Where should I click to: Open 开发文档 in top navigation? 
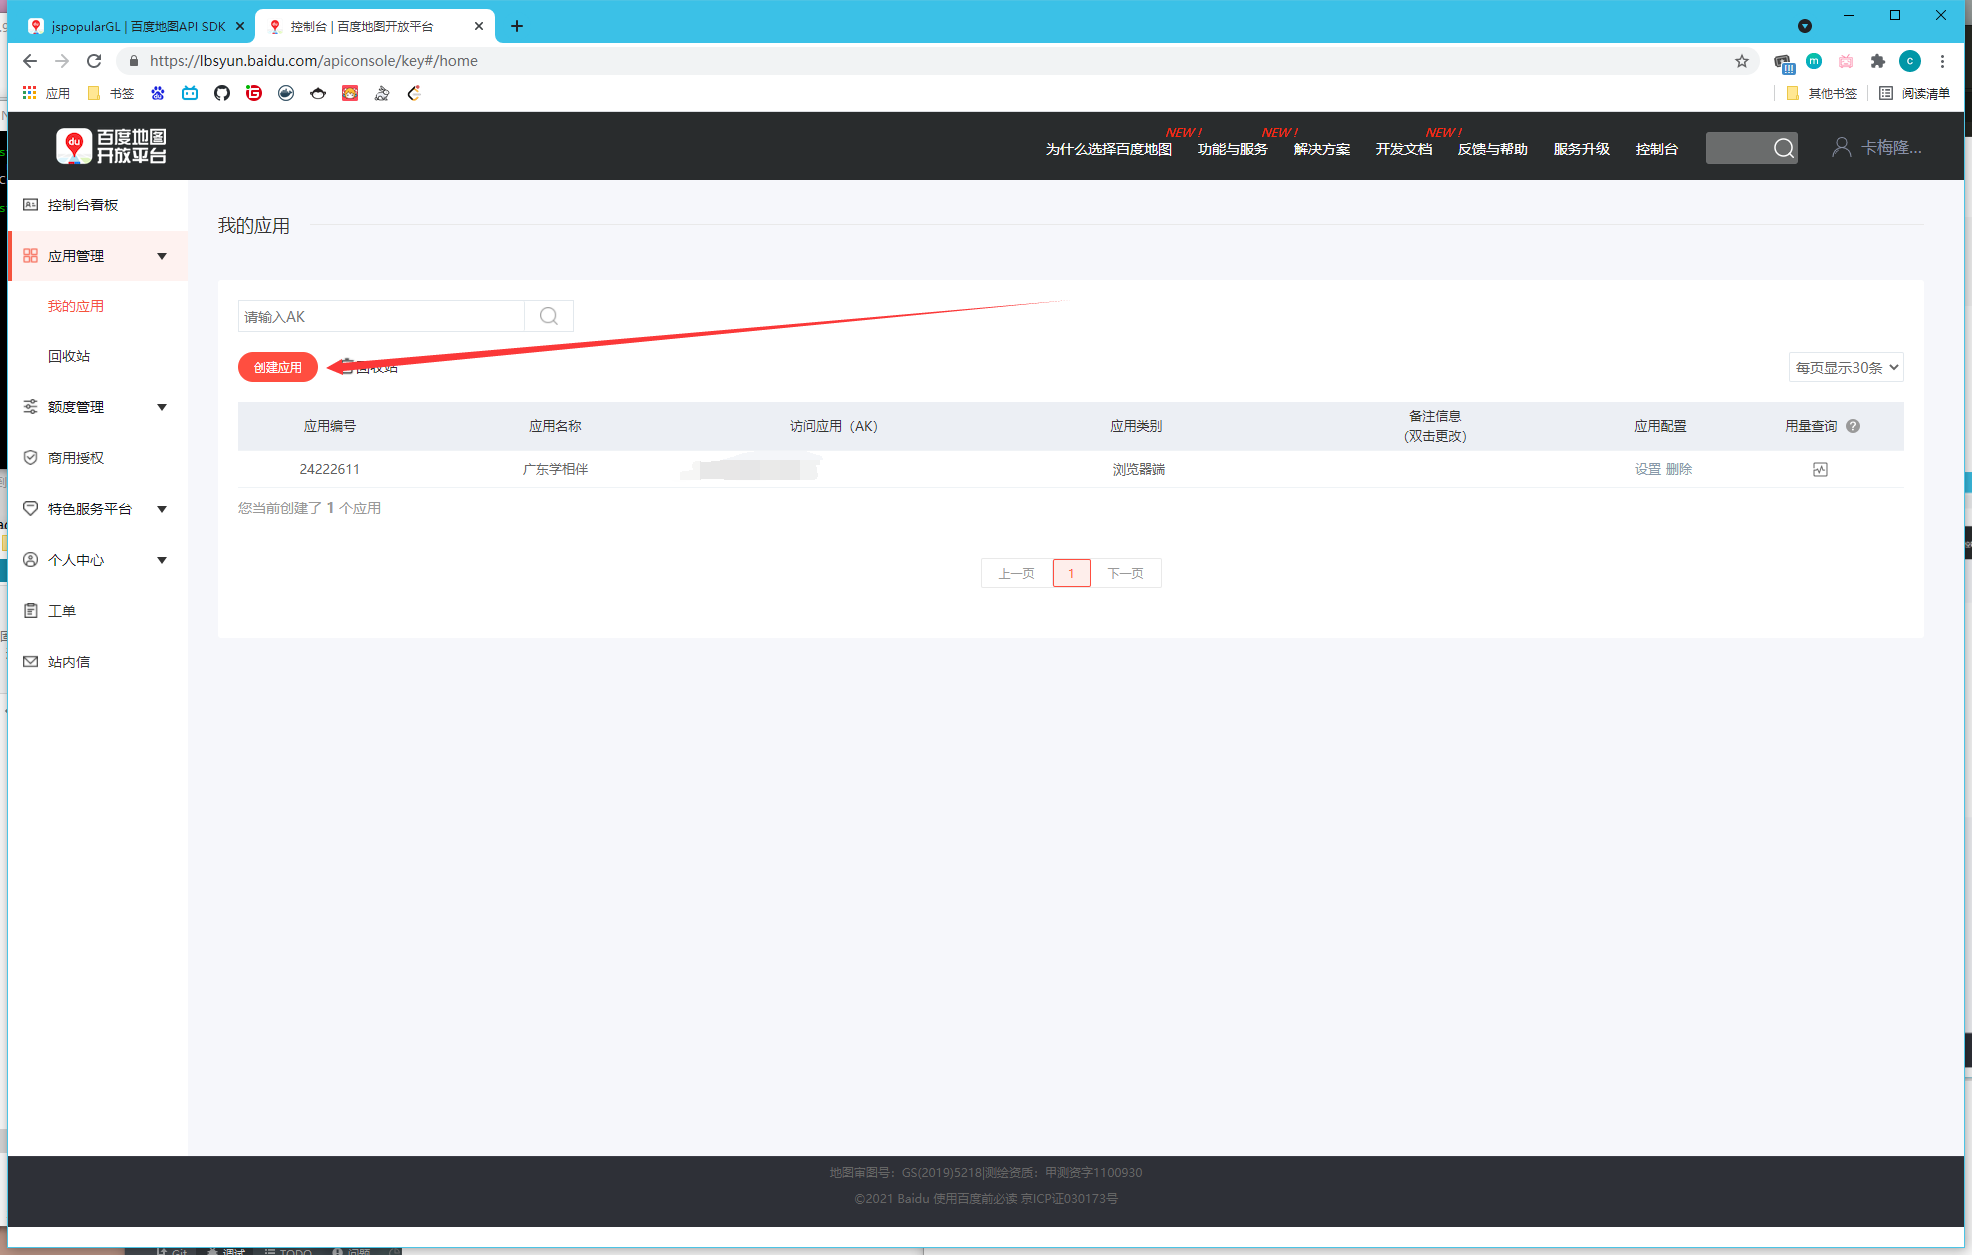point(1403,149)
